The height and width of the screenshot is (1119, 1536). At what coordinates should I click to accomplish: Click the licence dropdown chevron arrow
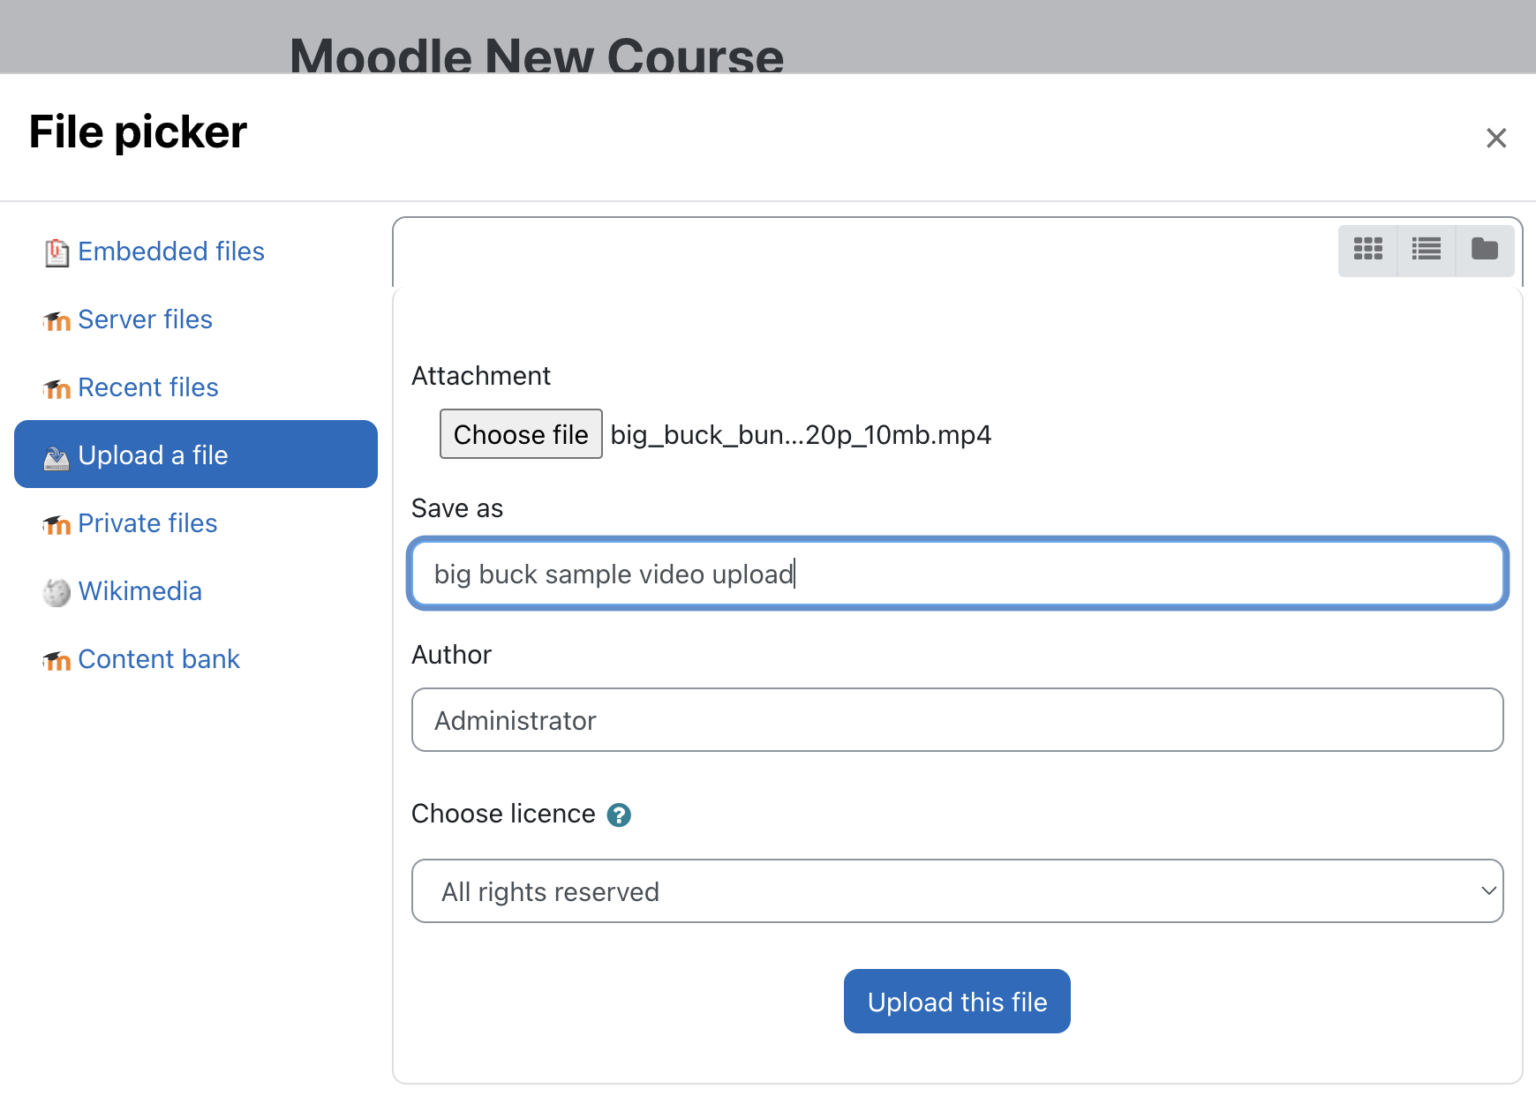(x=1487, y=891)
